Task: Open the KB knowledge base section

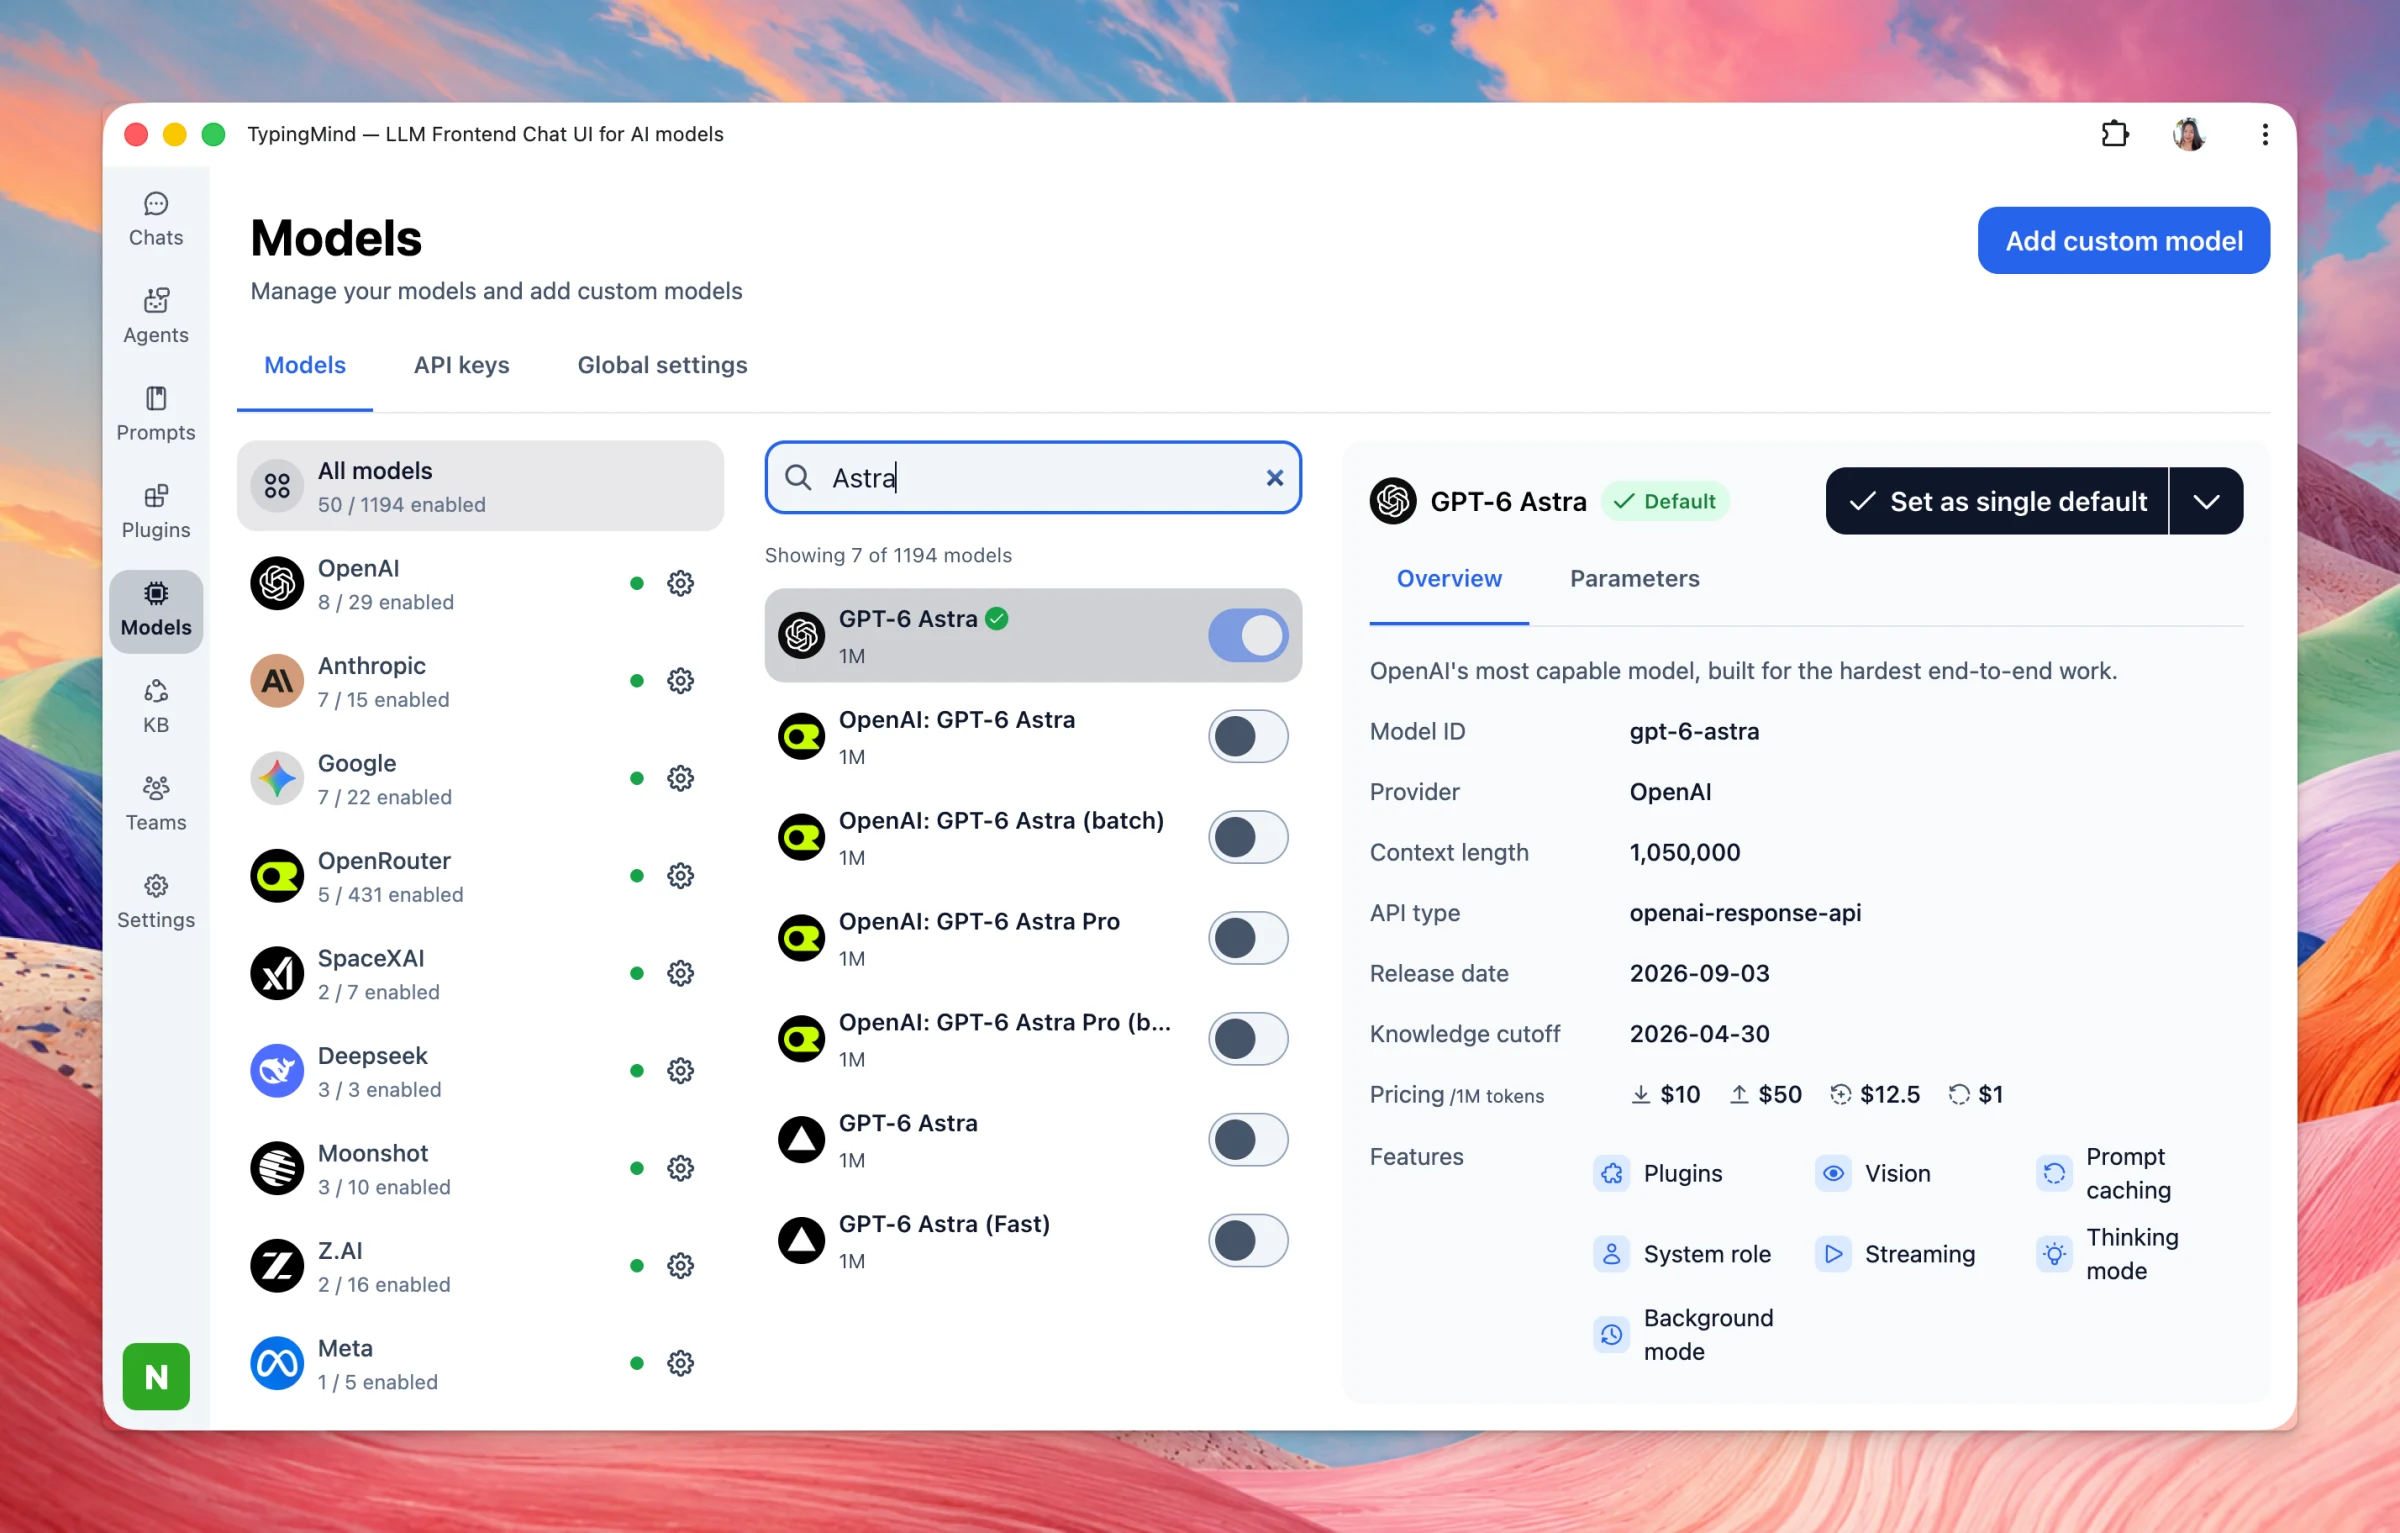Action: click(x=156, y=706)
